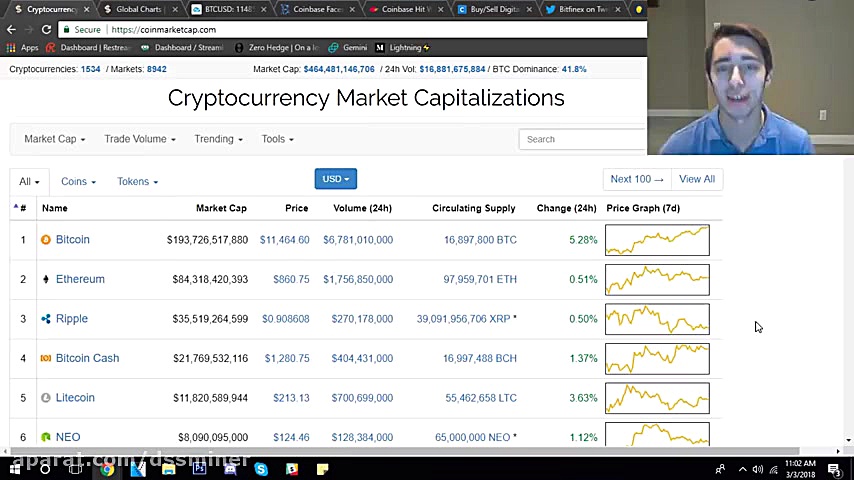Image resolution: width=854 pixels, height=480 pixels.
Task: Click the browser Back arrow
Action: point(11,29)
